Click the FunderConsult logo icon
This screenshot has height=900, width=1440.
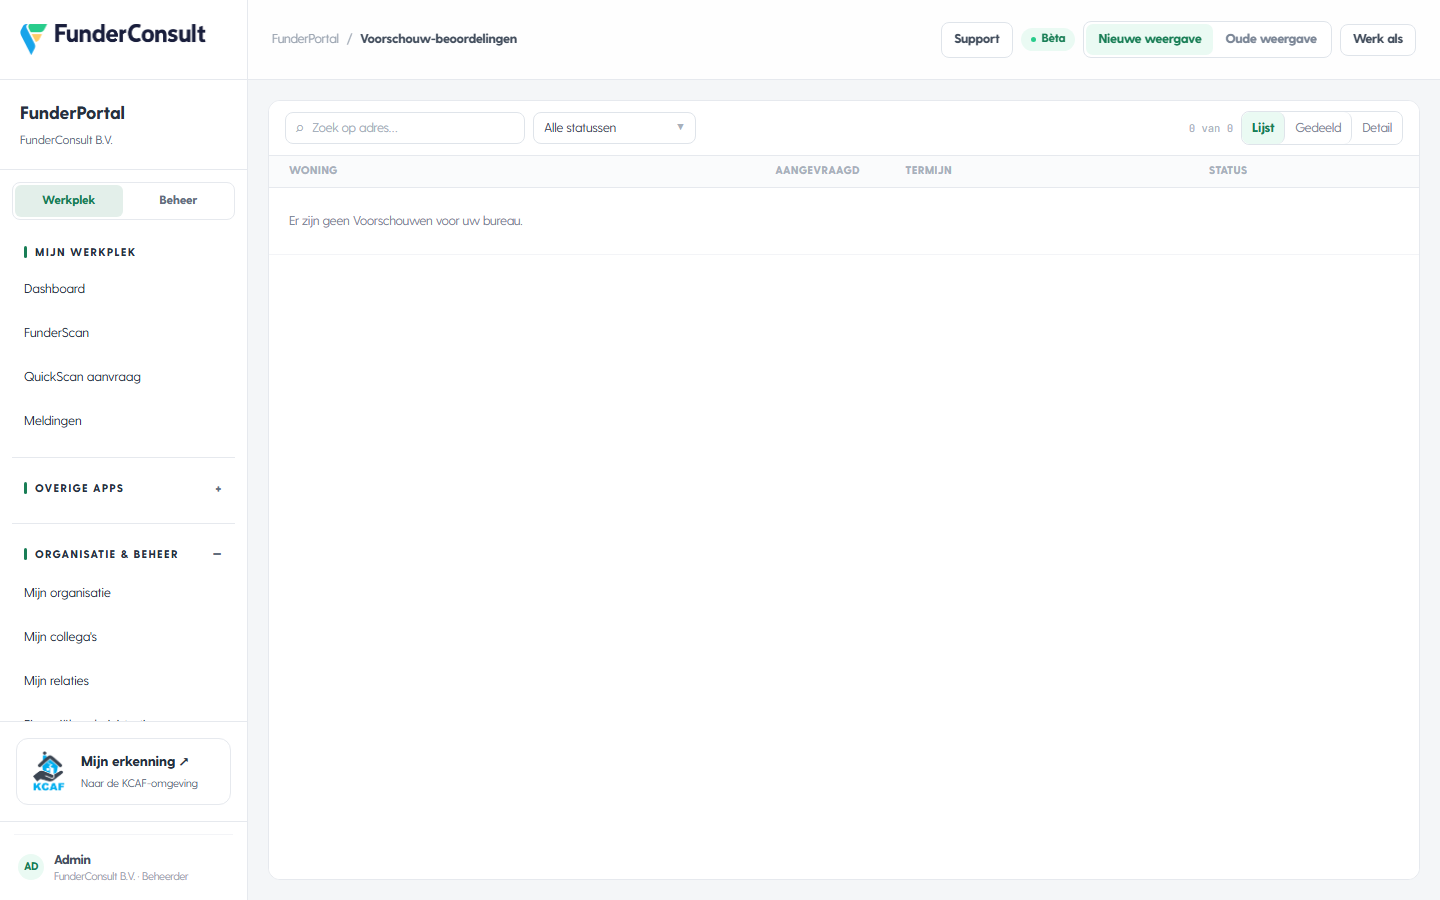[33, 38]
